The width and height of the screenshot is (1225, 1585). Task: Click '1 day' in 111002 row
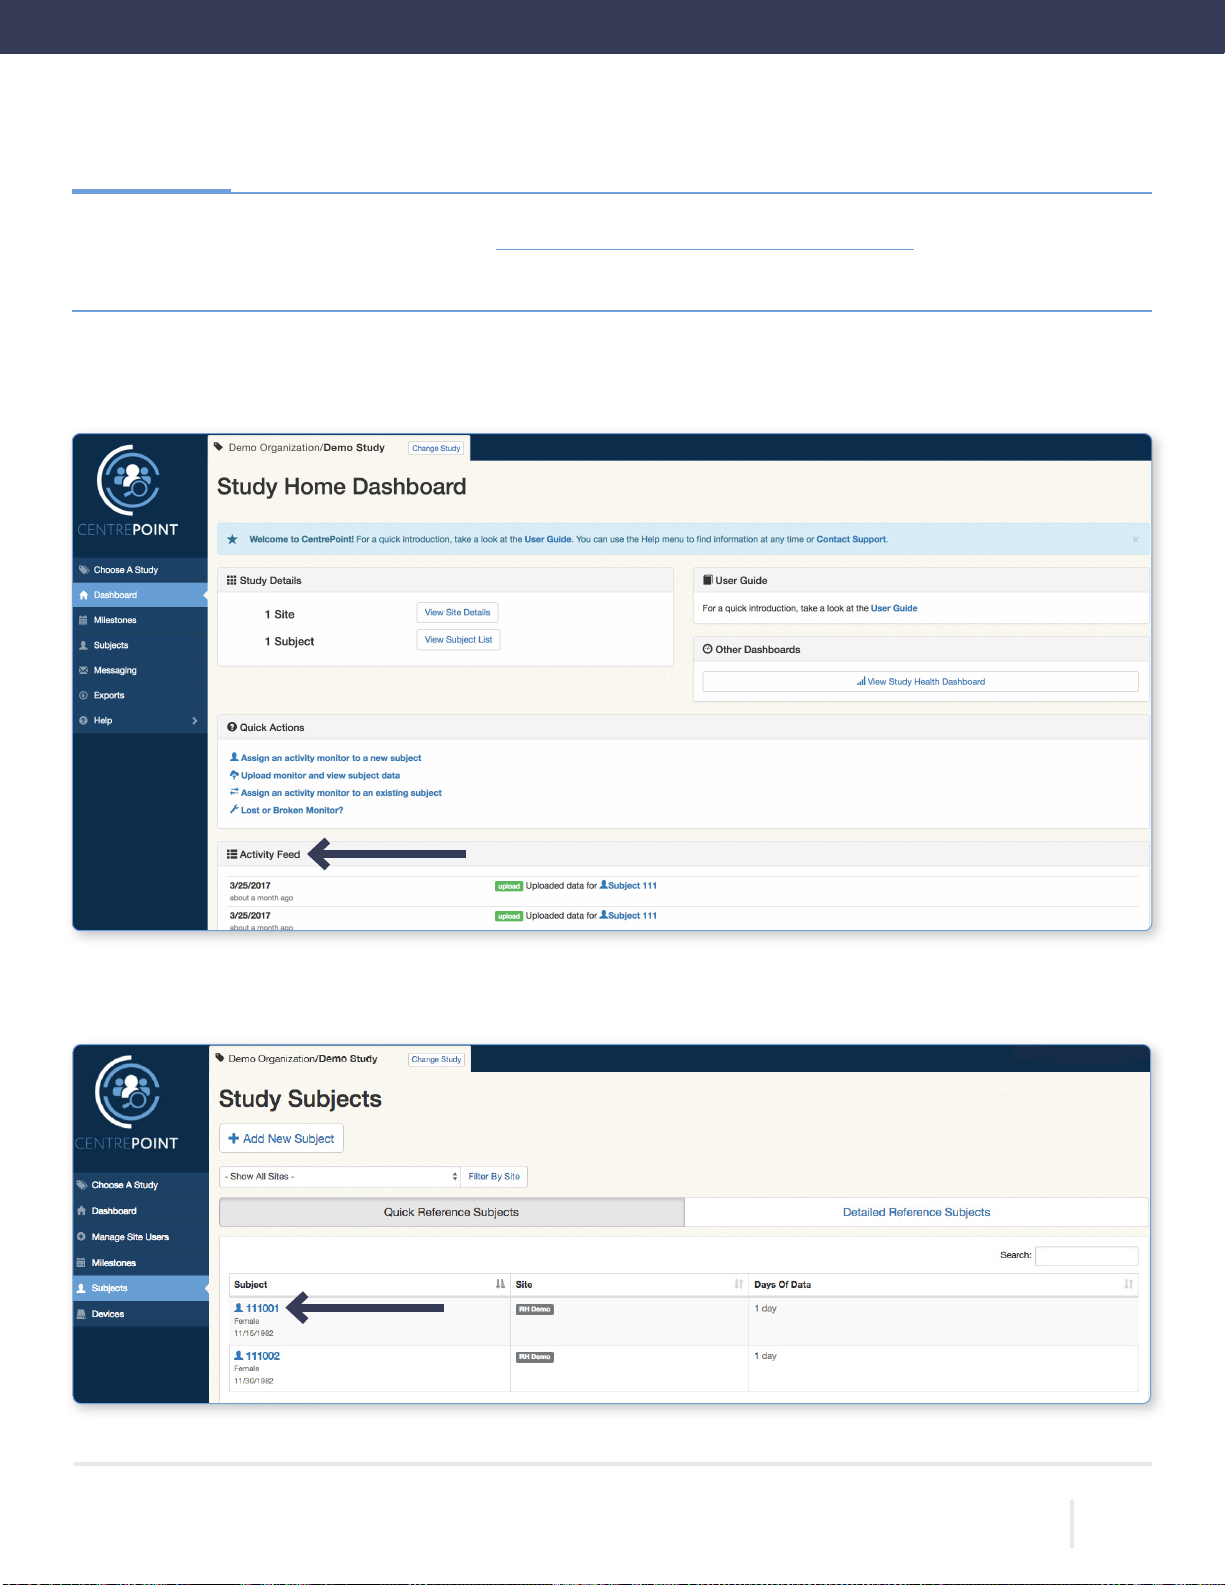point(765,1356)
